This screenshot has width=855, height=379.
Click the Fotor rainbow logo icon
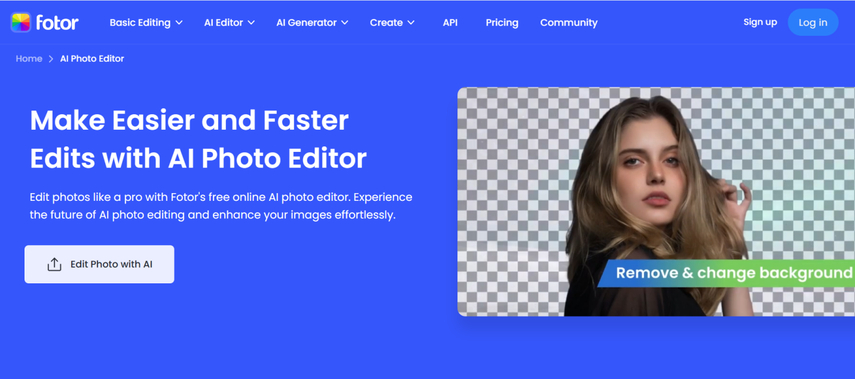21,22
